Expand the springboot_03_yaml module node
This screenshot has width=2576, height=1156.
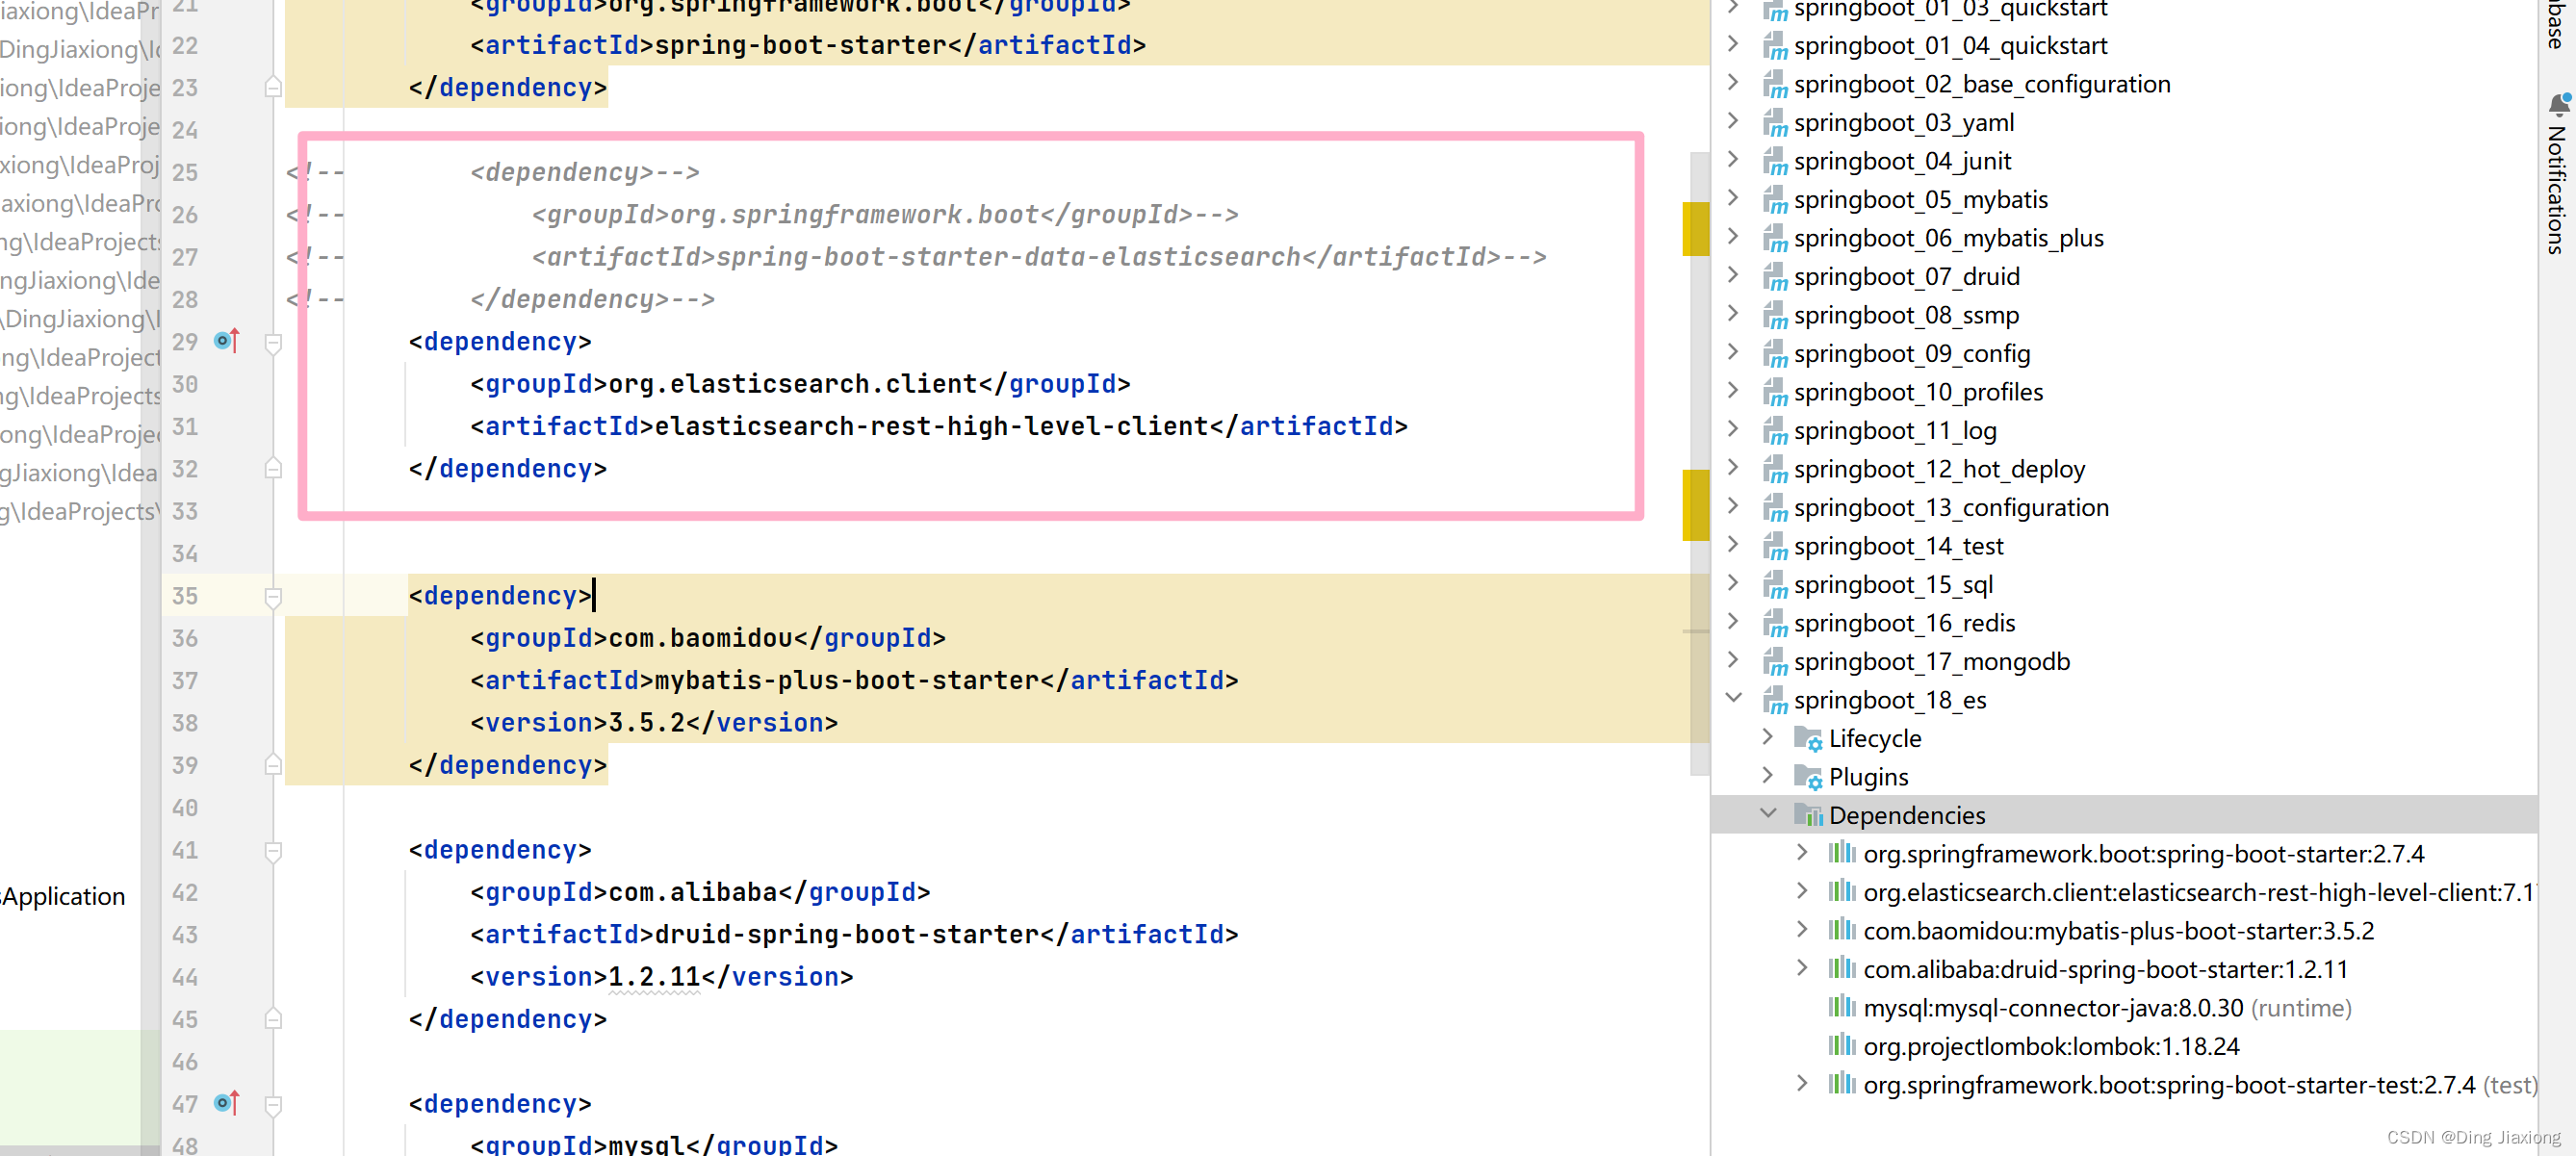point(1734,122)
